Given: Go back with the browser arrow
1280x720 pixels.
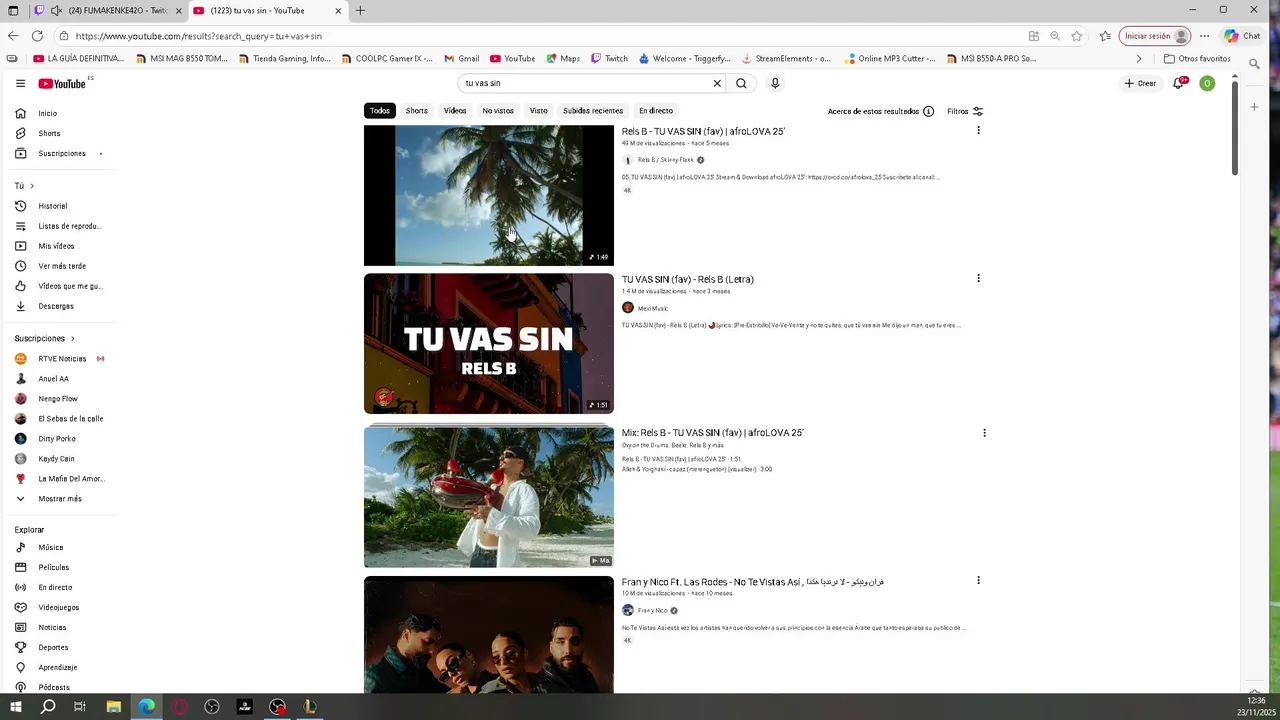Looking at the screenshot, I should tap(12, 36).
